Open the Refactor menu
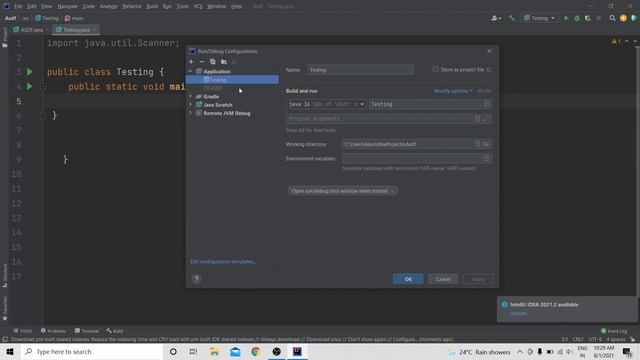Image resolution: width=640 pixels, height=360 pixels. pyautogui.click(x=132, y=6)
